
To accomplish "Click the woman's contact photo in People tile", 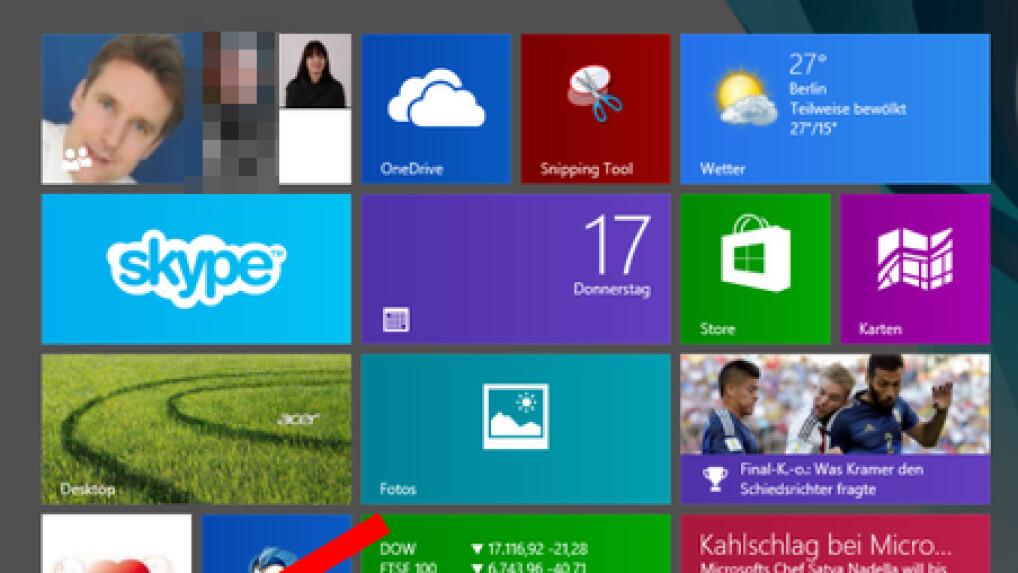I will coord(315,71).
